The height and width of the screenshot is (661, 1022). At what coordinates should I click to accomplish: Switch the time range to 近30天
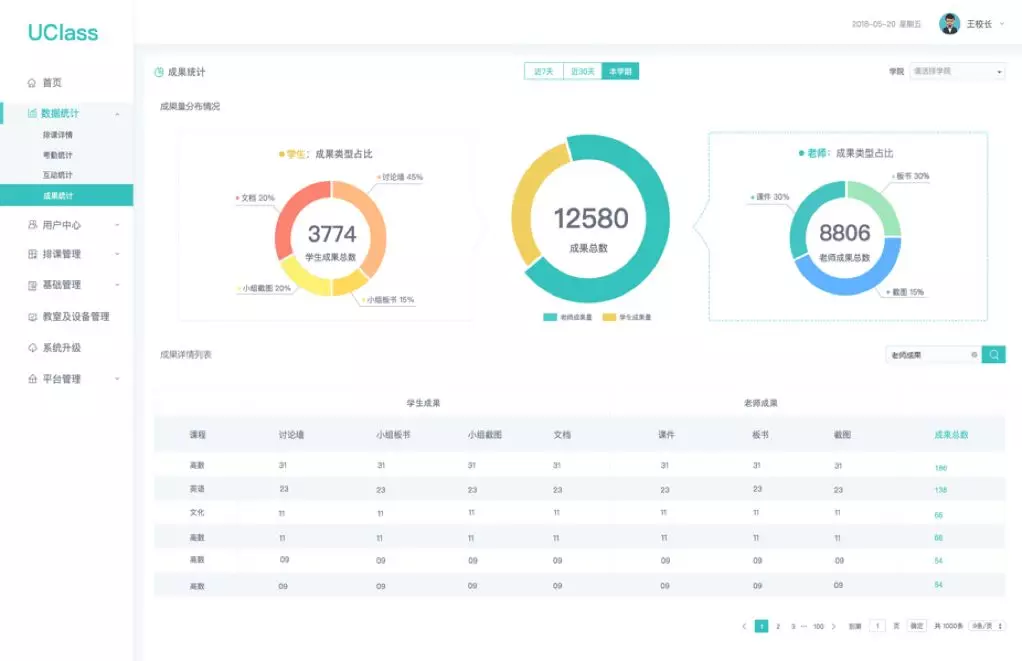[582, 72]
